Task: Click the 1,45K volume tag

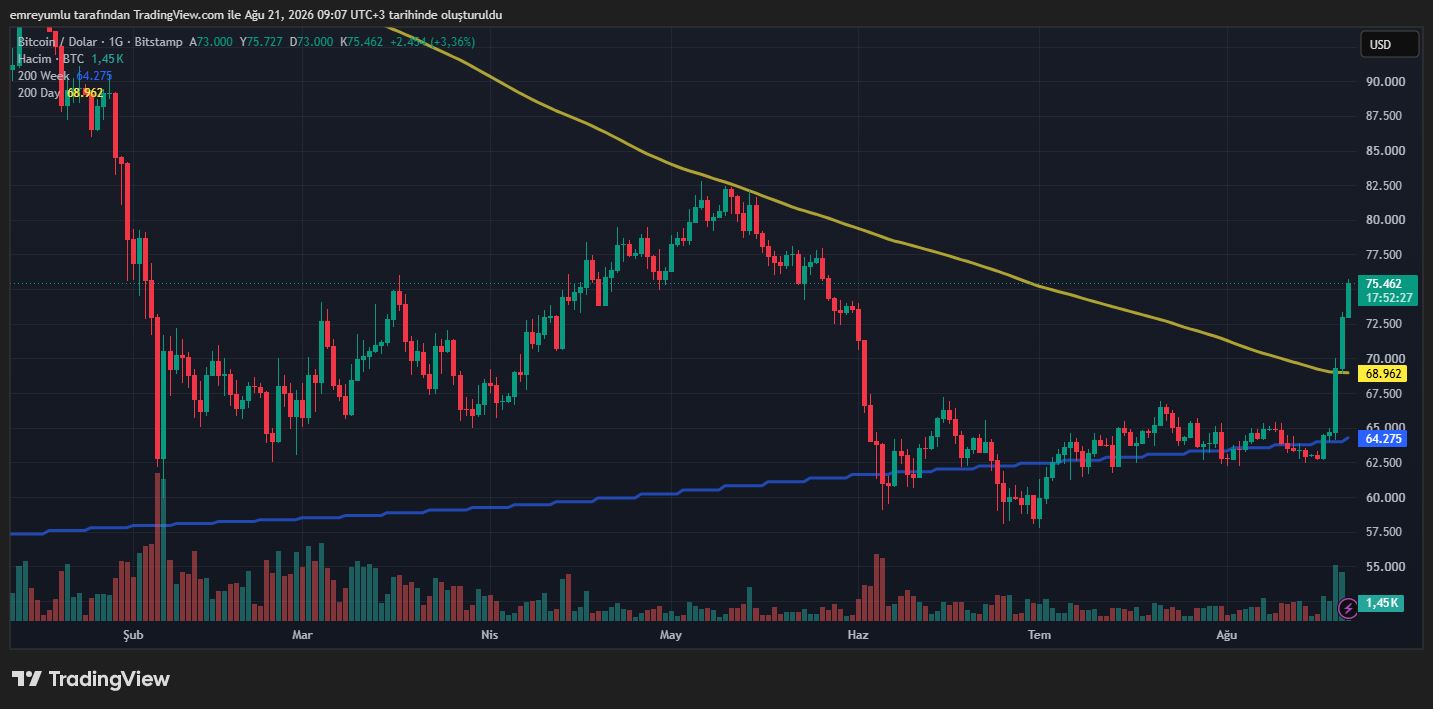Action: [x=1383, y=603]
